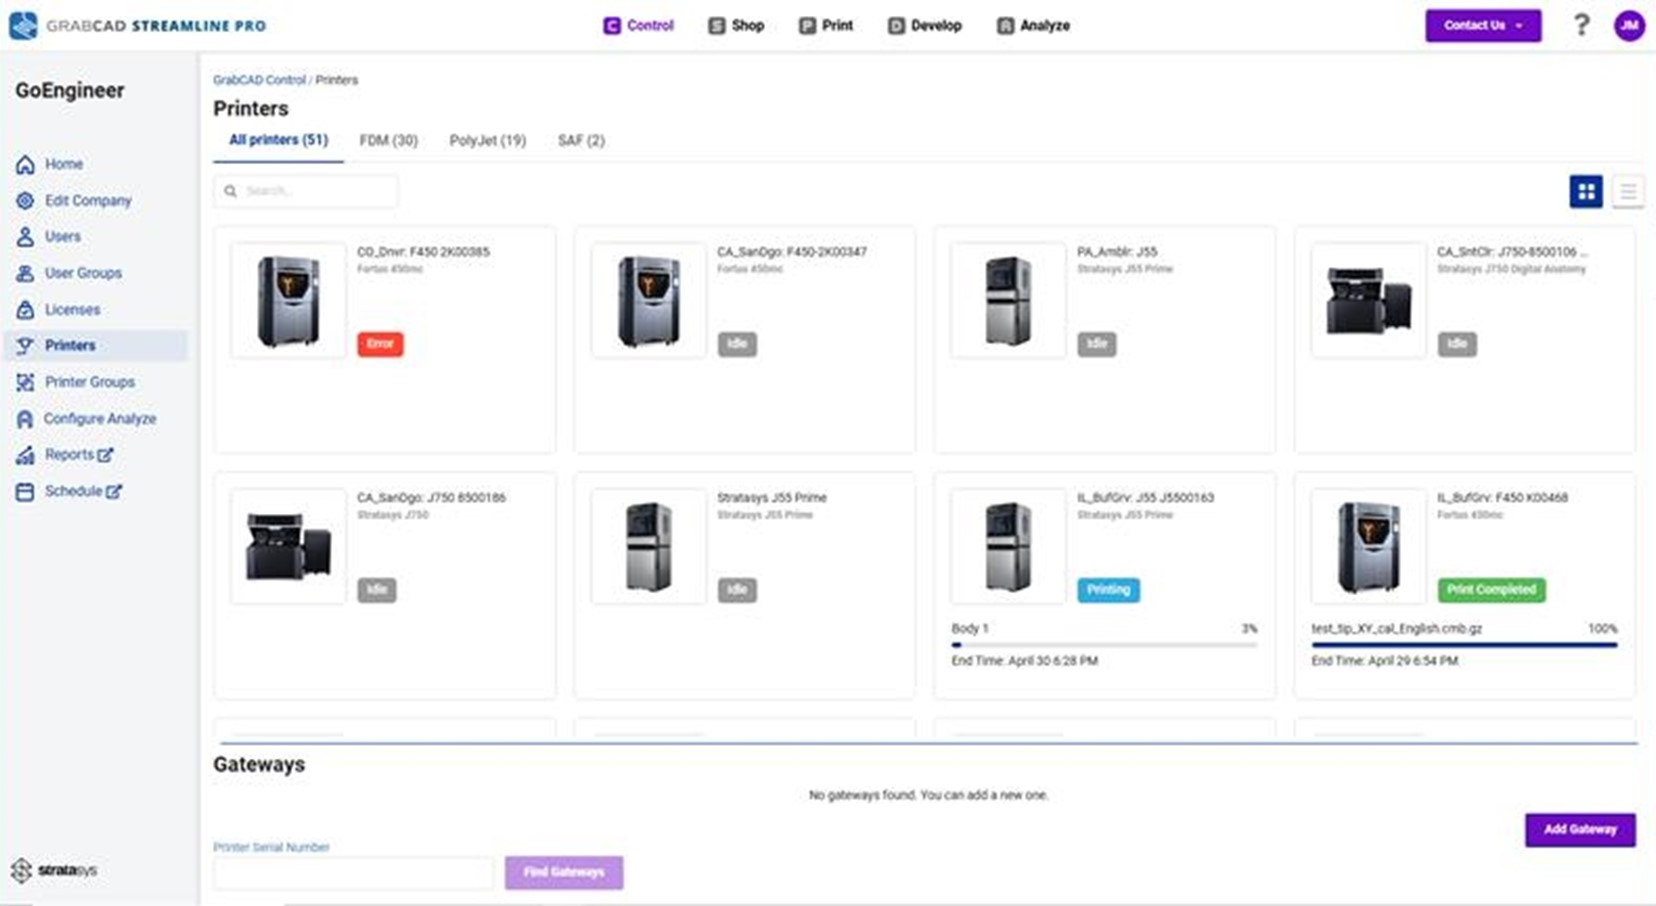
Task: Select the Printer Groups icon in the sidebar
Action: (x=25, y=381)
